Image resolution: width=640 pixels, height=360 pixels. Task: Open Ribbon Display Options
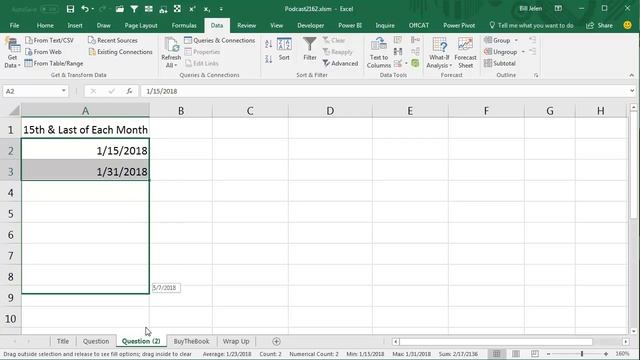pos(558,9)
